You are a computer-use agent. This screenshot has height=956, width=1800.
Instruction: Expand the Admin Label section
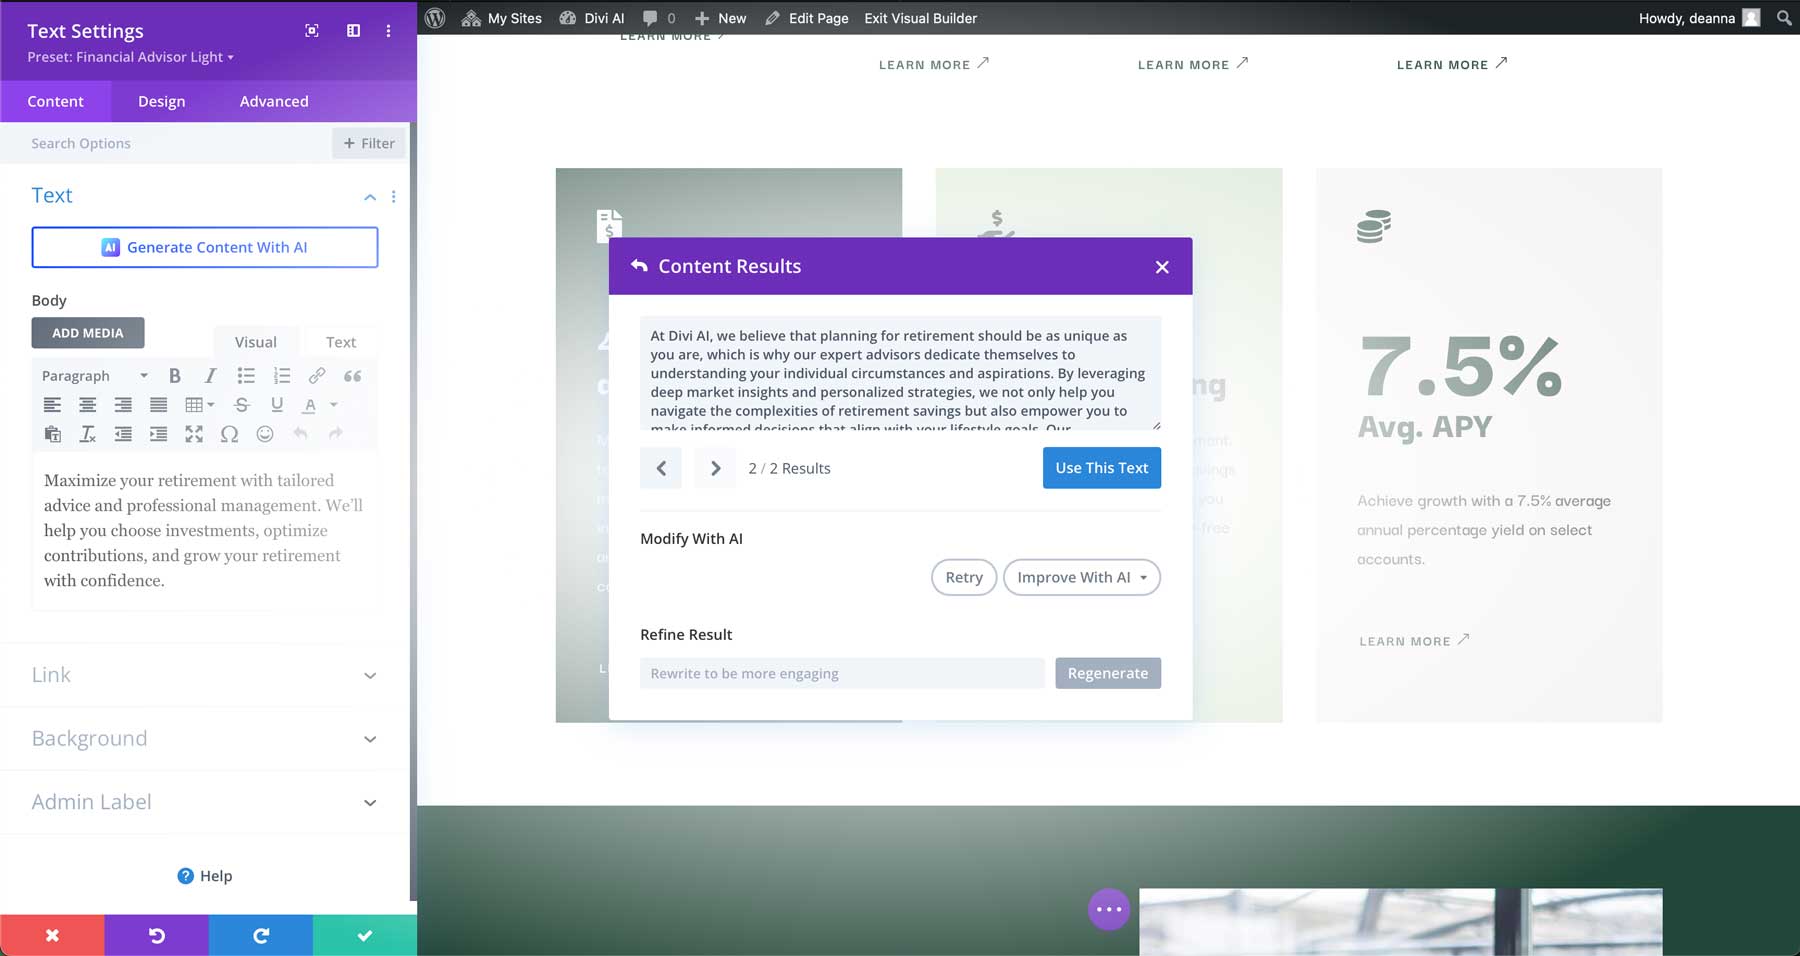[x=204, y=802]
